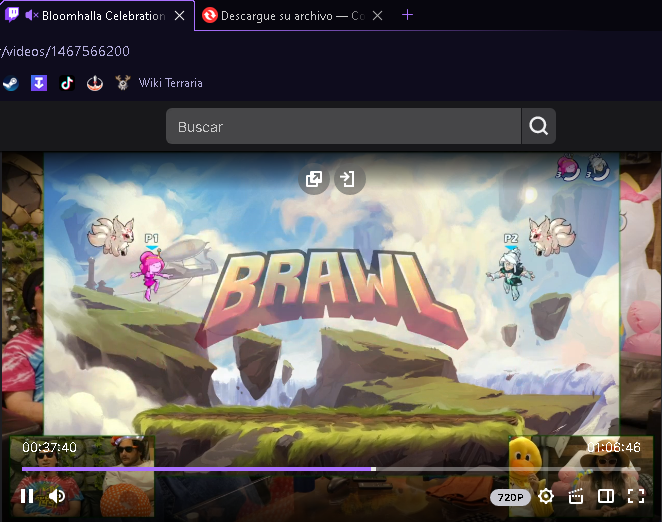The image size is (662, 522).
Task: Open the TikTok bookmark
Action: click(67, 83)
